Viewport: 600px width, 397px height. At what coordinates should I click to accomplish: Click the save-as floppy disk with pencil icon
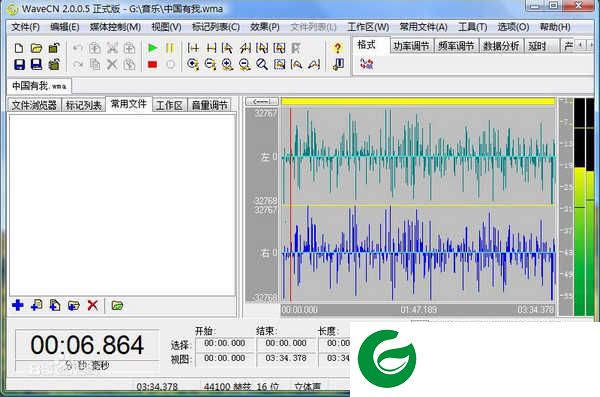[36, 64]
